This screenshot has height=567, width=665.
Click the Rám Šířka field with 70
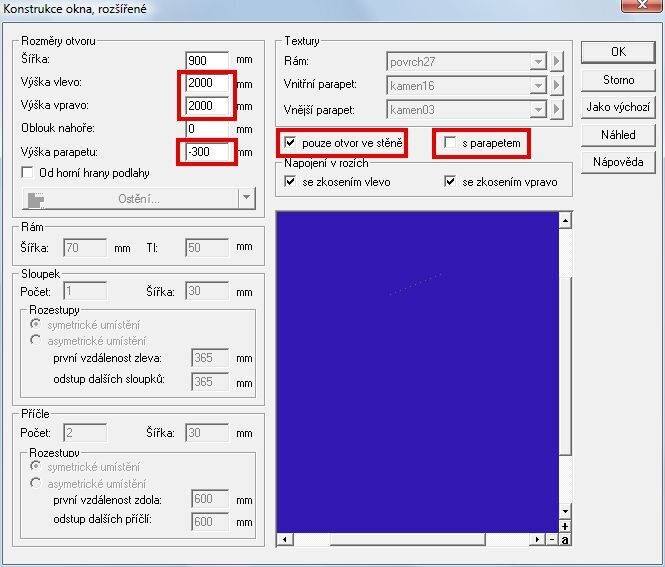click(85, 248)
